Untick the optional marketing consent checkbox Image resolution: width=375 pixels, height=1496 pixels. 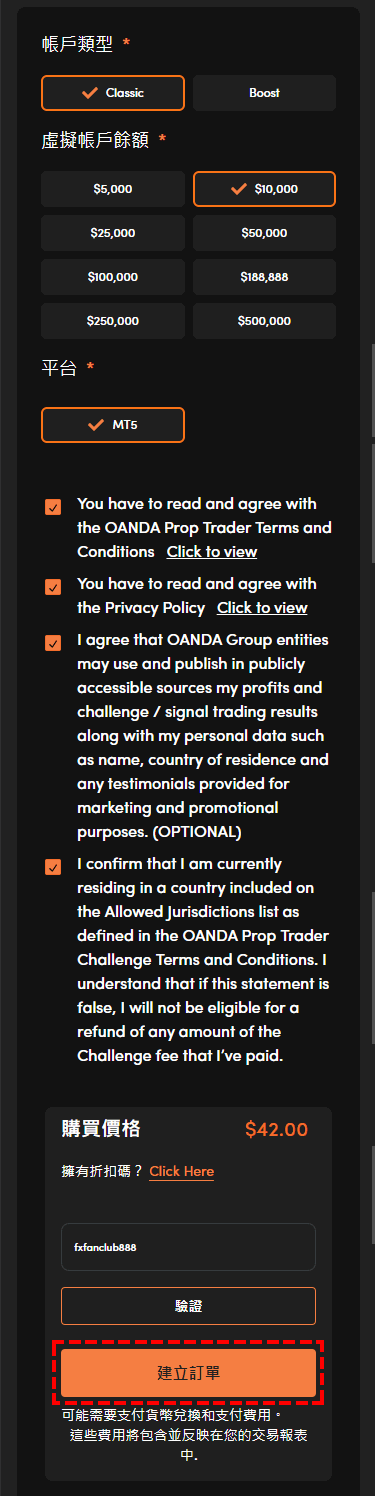pyautogui.click(x=53, y=643)
